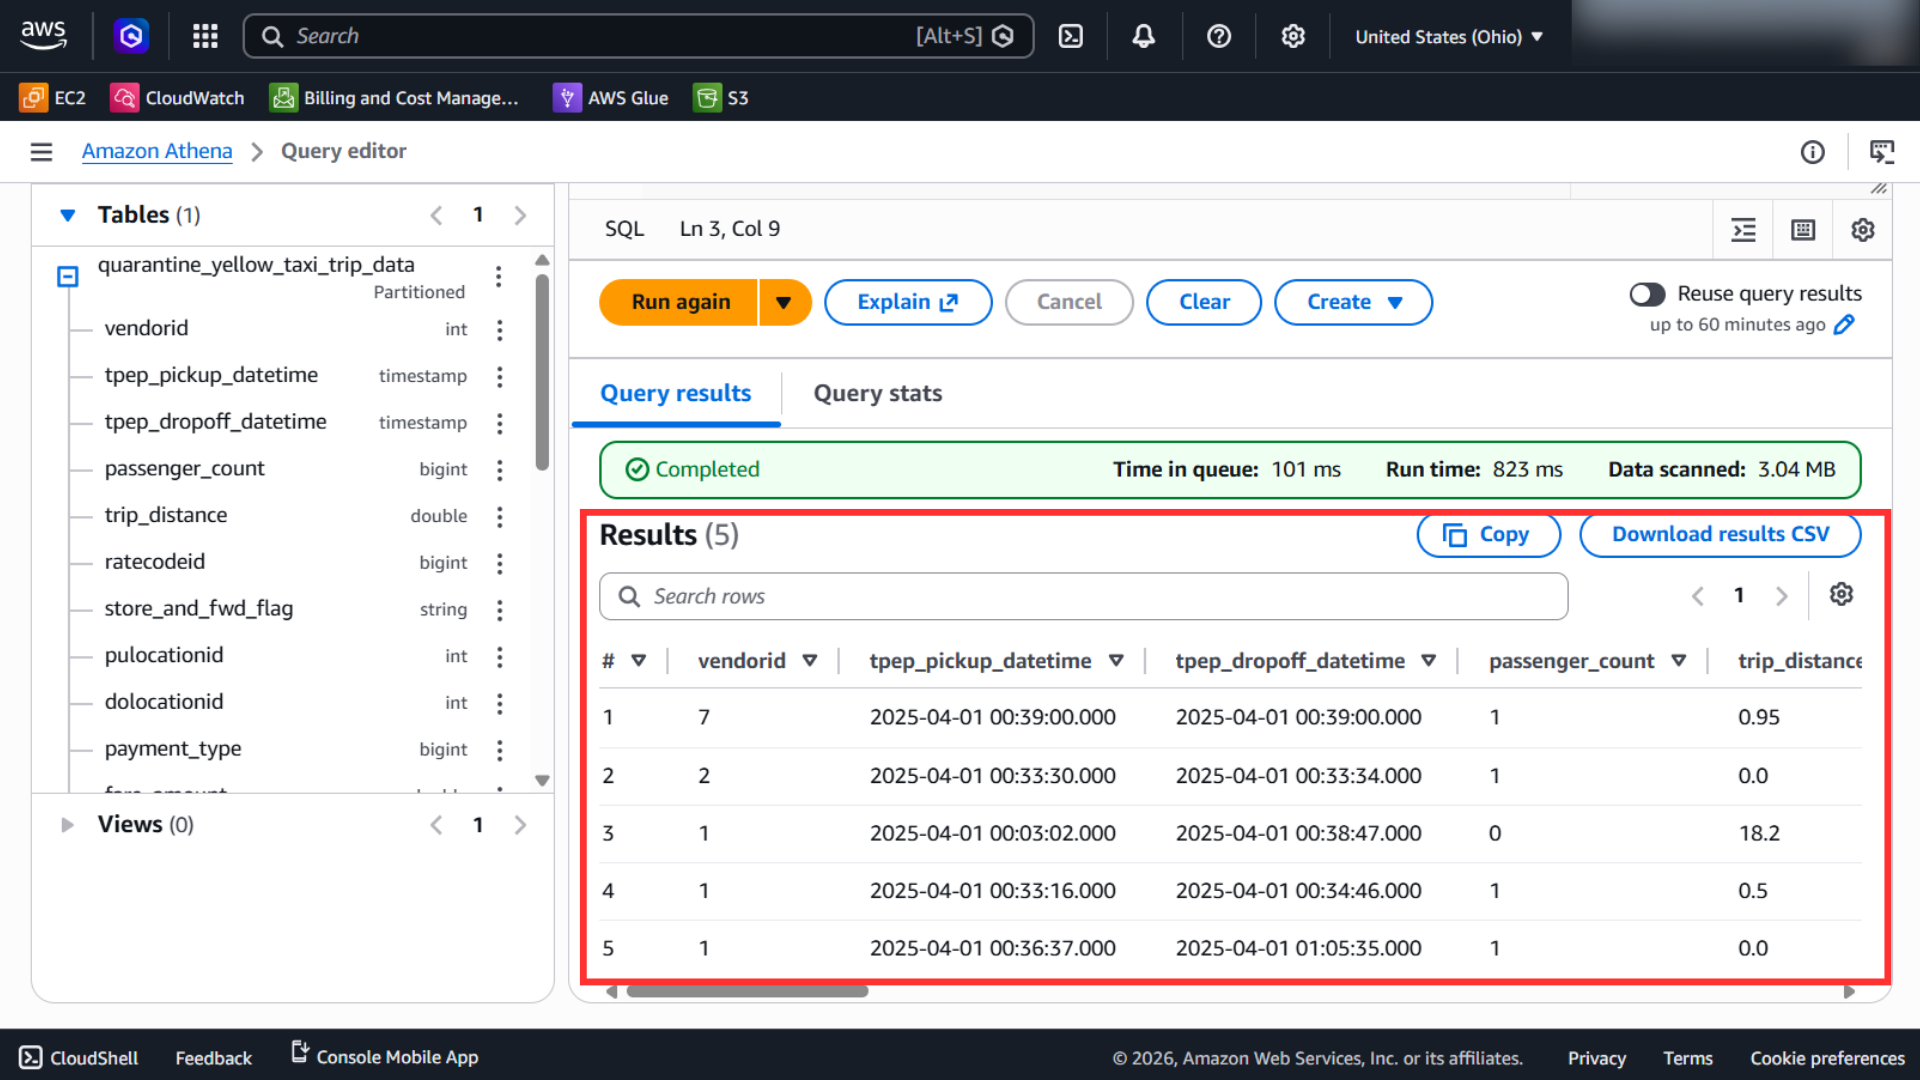Open actions menu for trip_distance column
The height and width of the screenshot is (1080, 1920).
click(499, 516)
